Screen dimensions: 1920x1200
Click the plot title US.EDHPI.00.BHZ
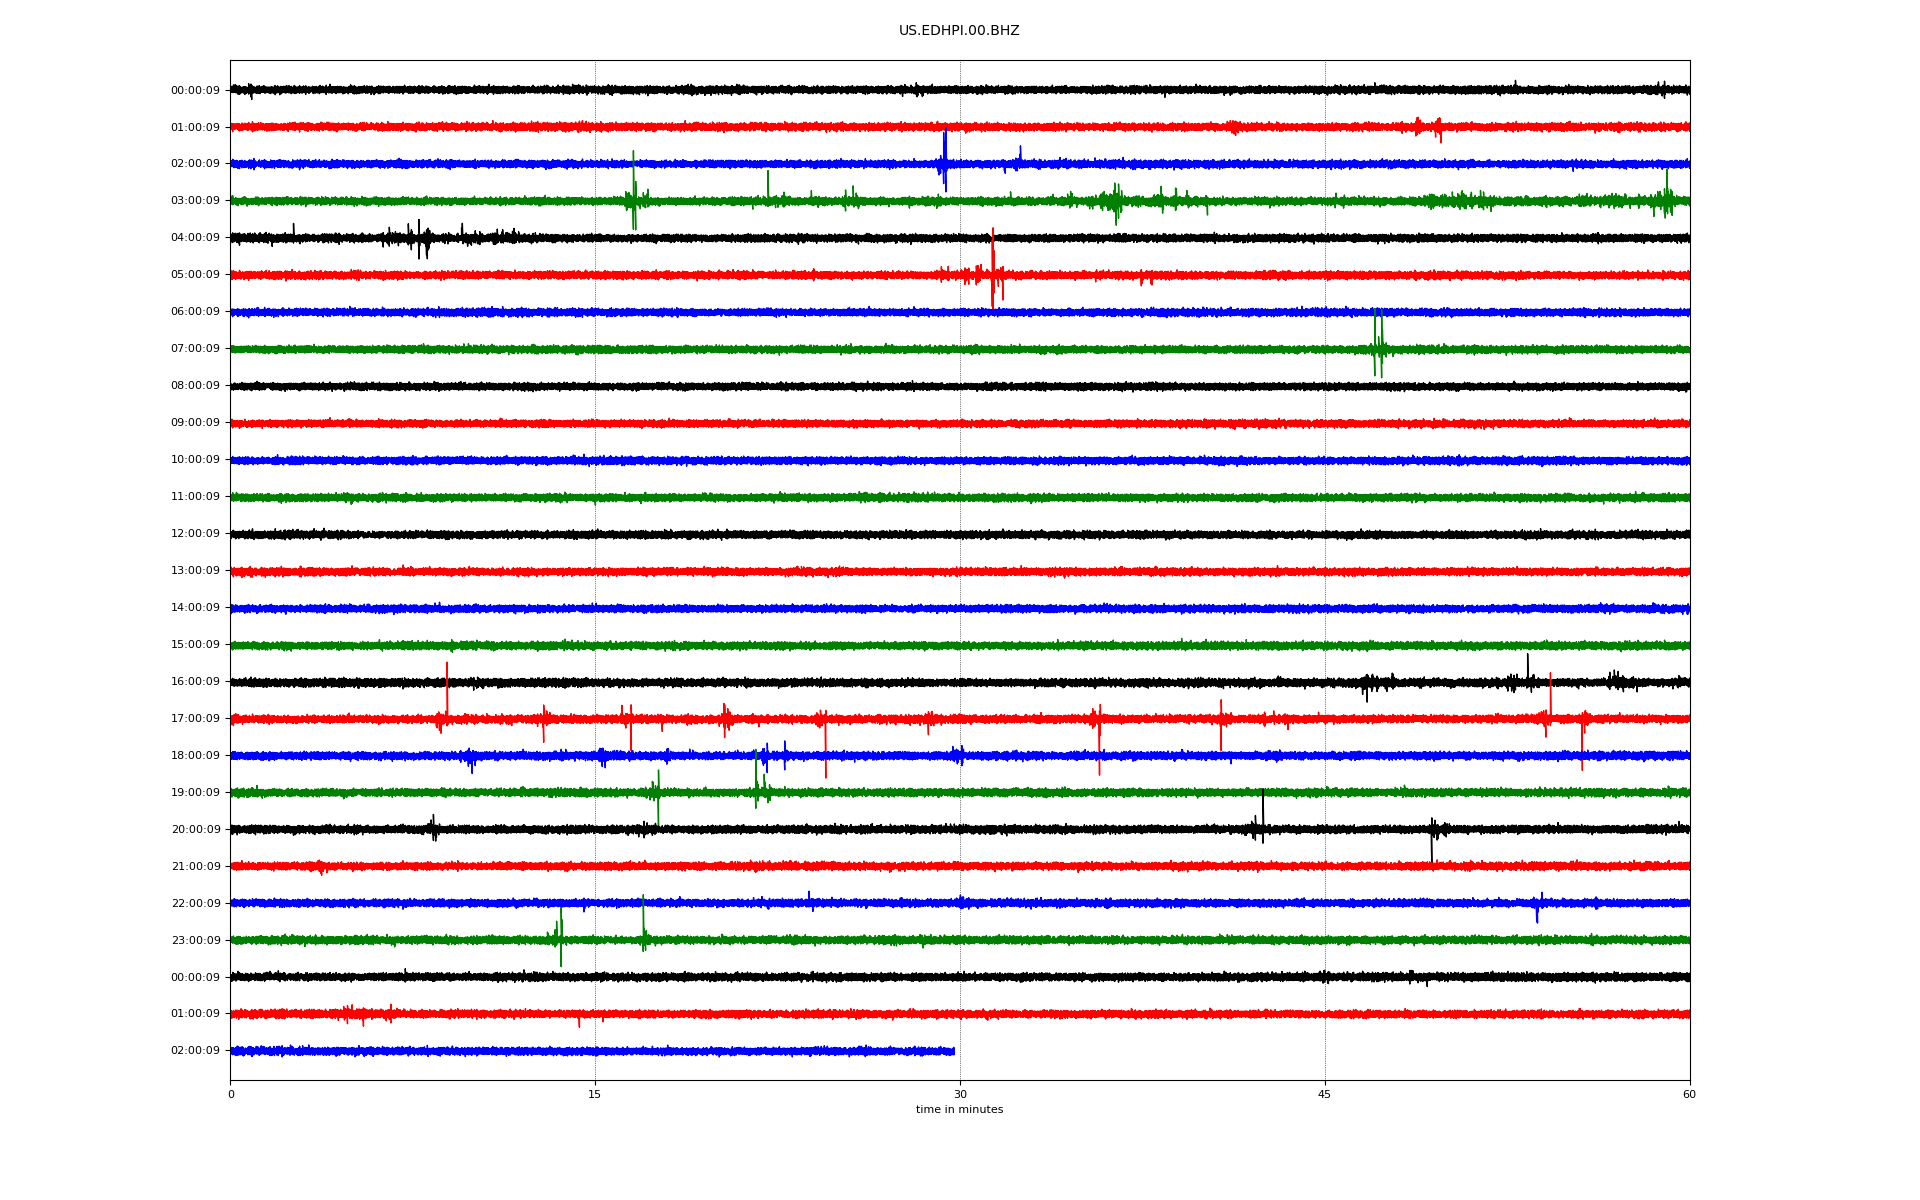point(958,31)
